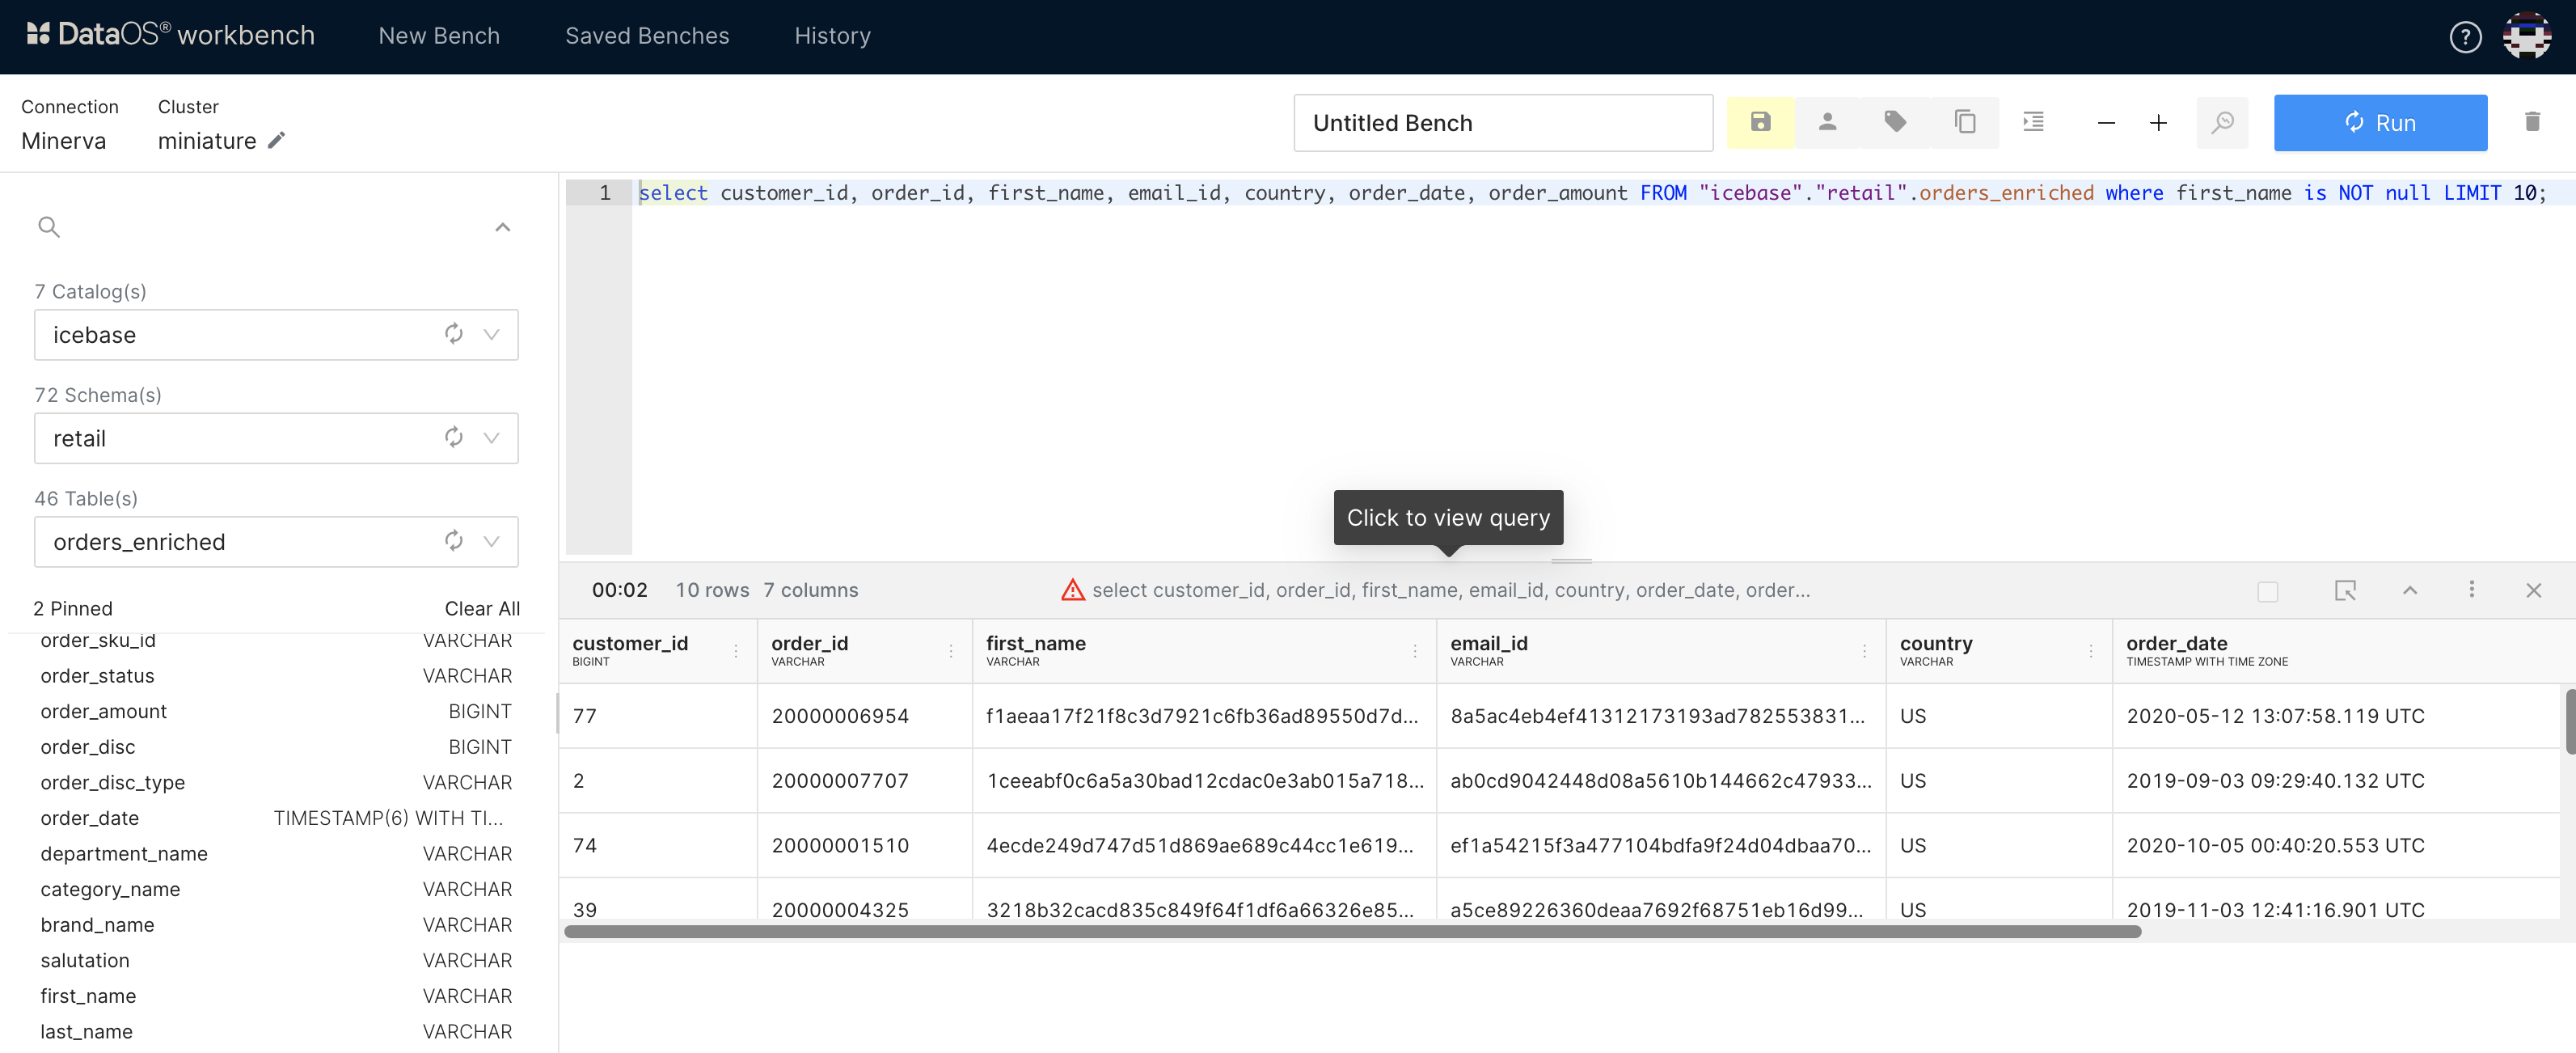Click the truncated query text in results bar
The image size is (2576, 1053).
pos(1450,590)
